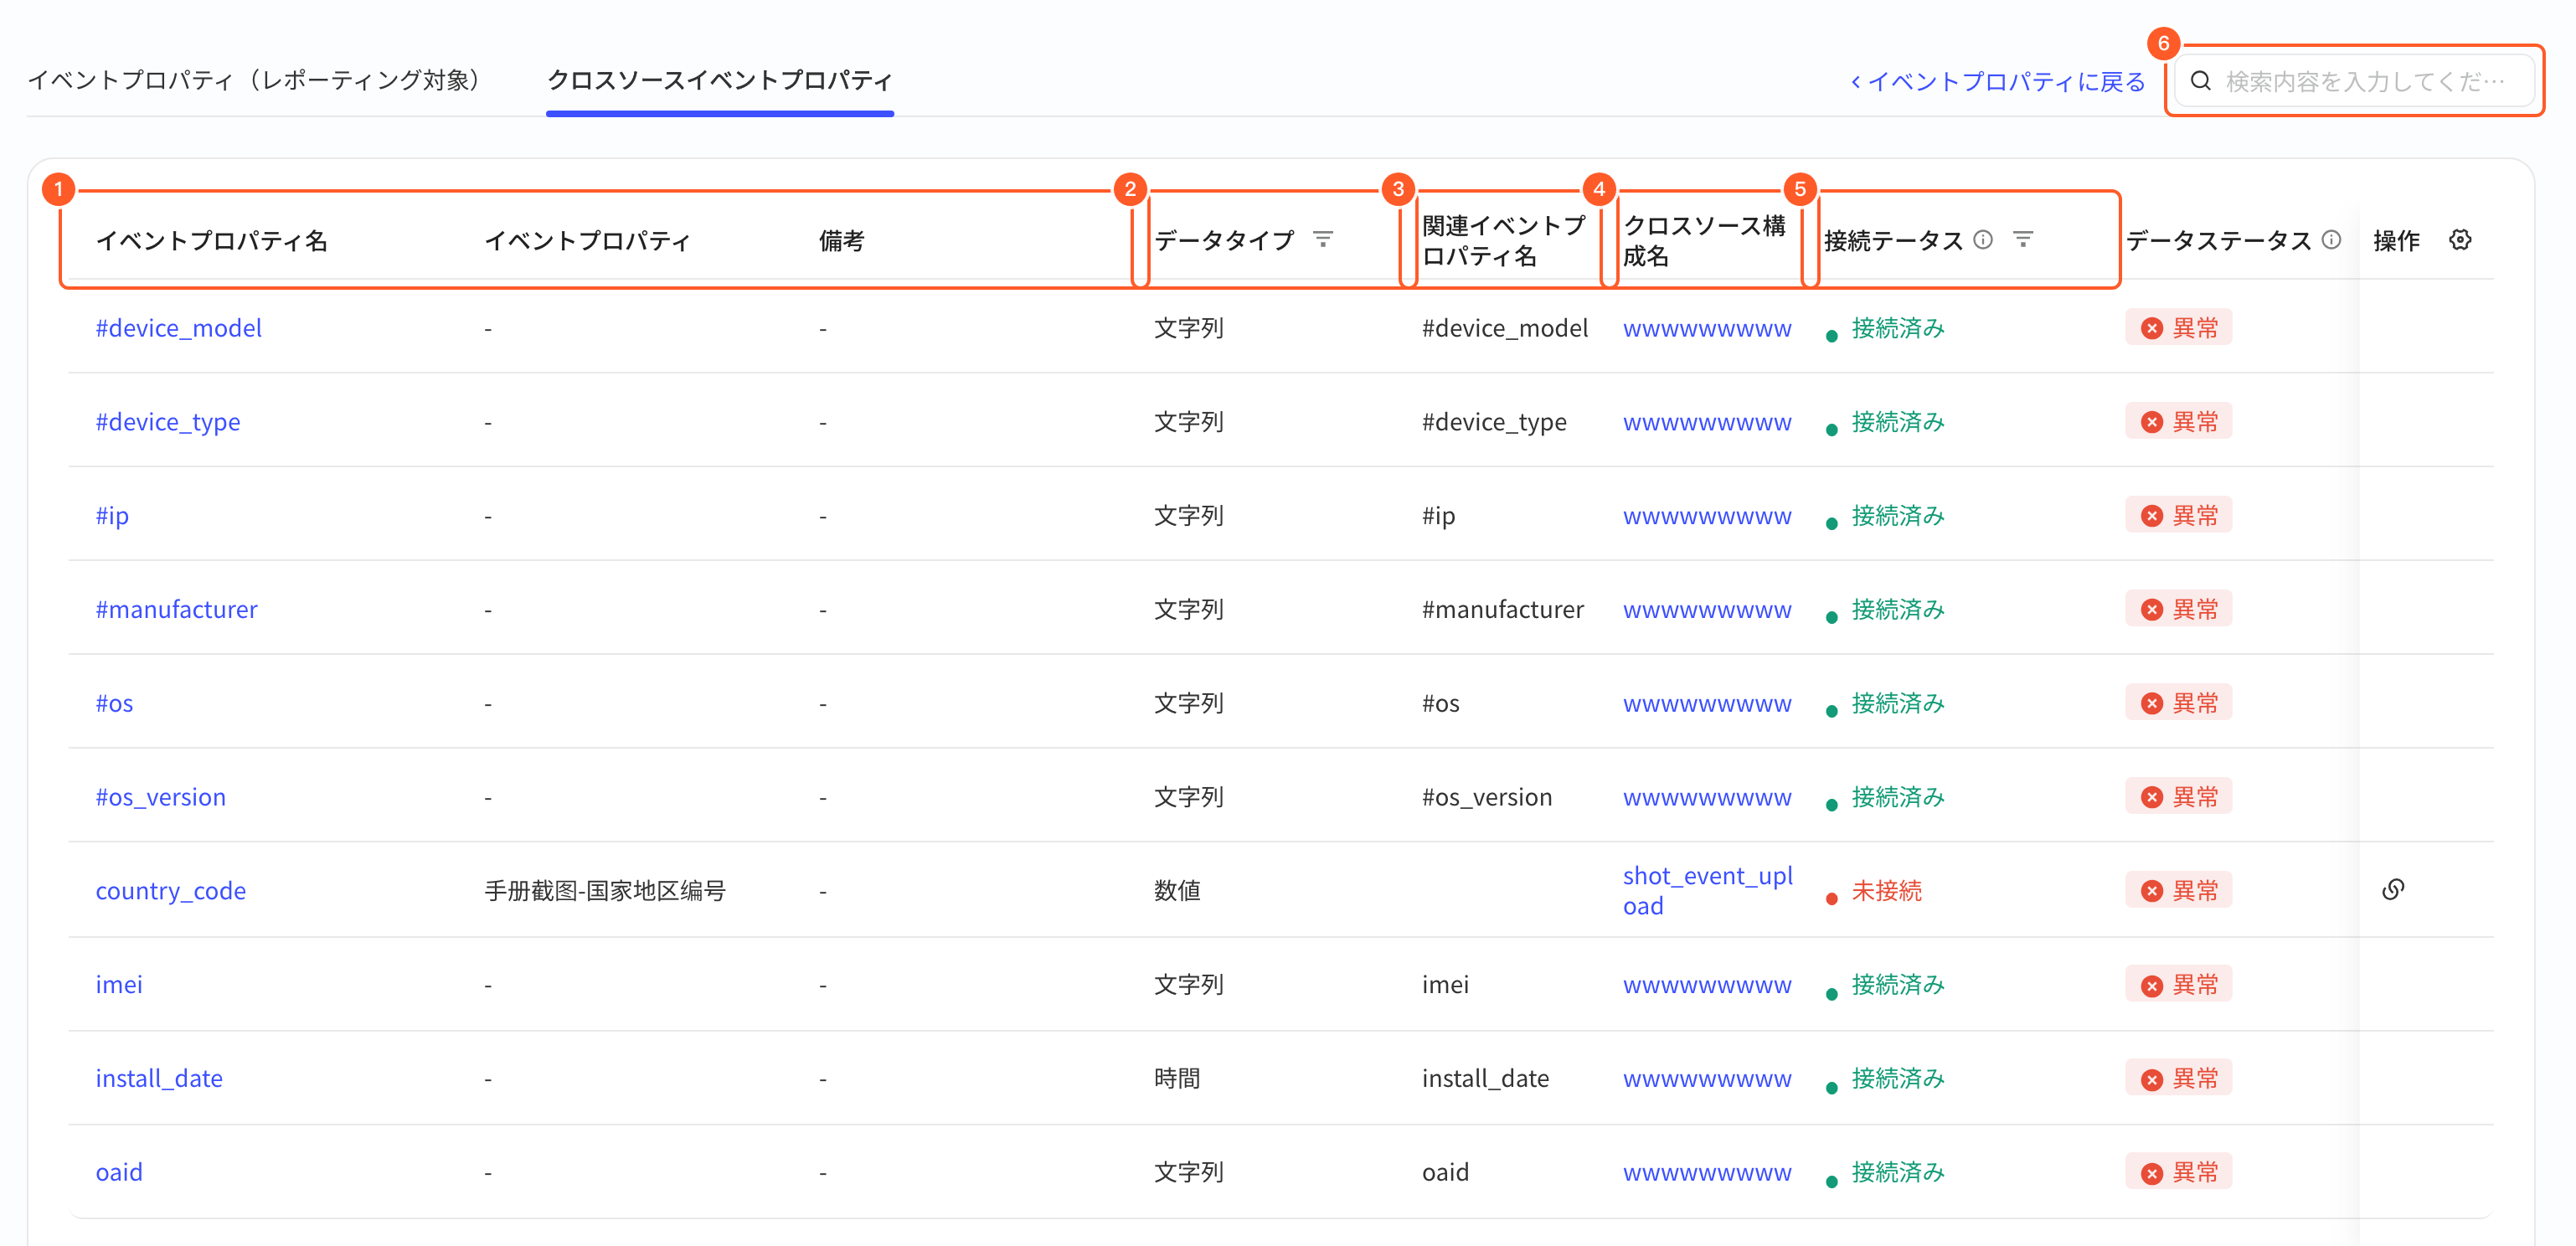Click the link icon in the country_code row

2393,889
